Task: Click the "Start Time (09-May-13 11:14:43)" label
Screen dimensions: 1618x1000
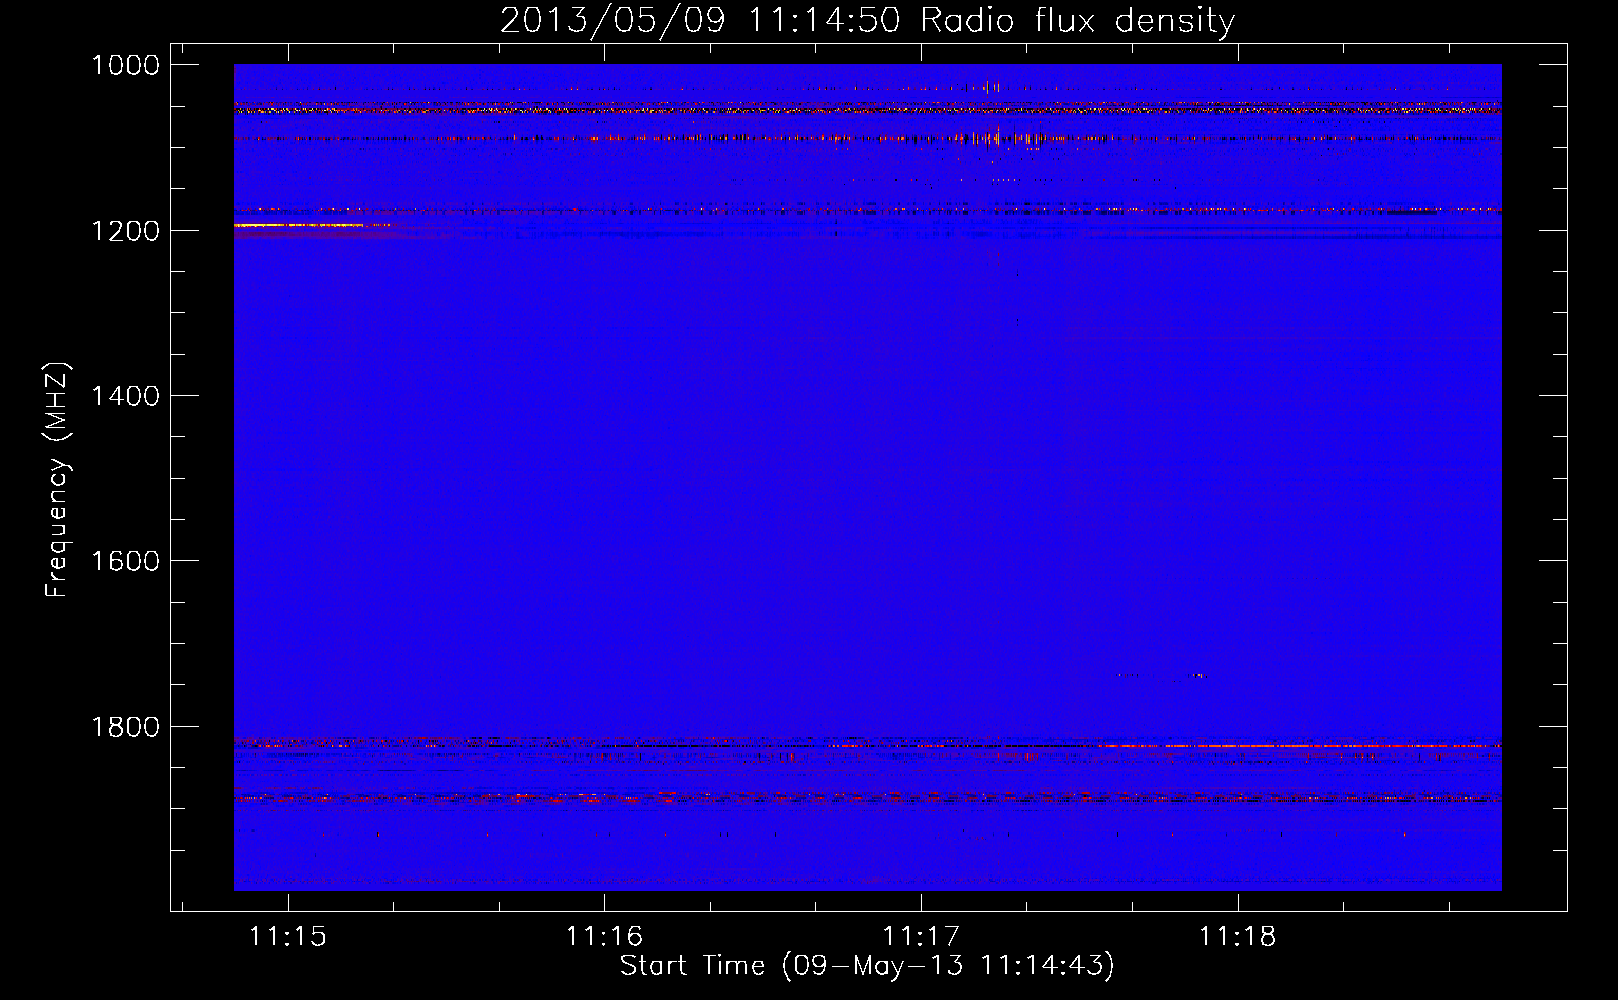Action: click(x=867, y=965)
